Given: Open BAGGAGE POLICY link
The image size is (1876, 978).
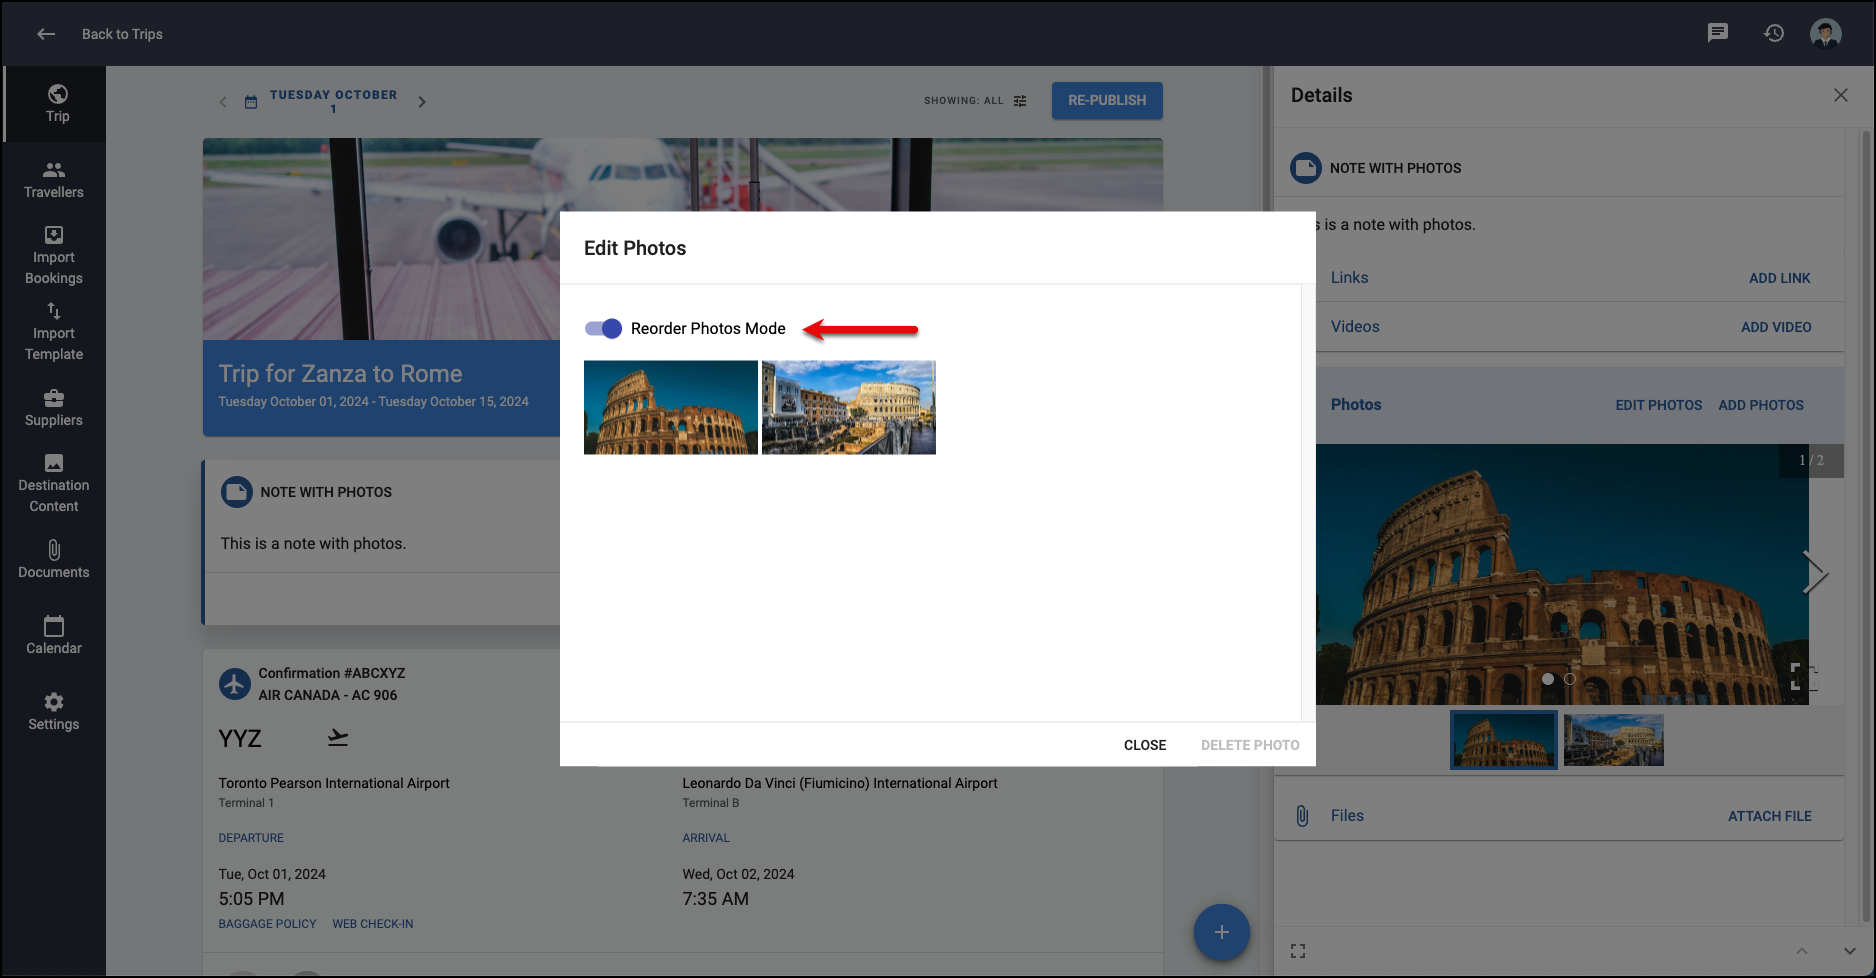Looking at the screenshot, I should (267, 924).
